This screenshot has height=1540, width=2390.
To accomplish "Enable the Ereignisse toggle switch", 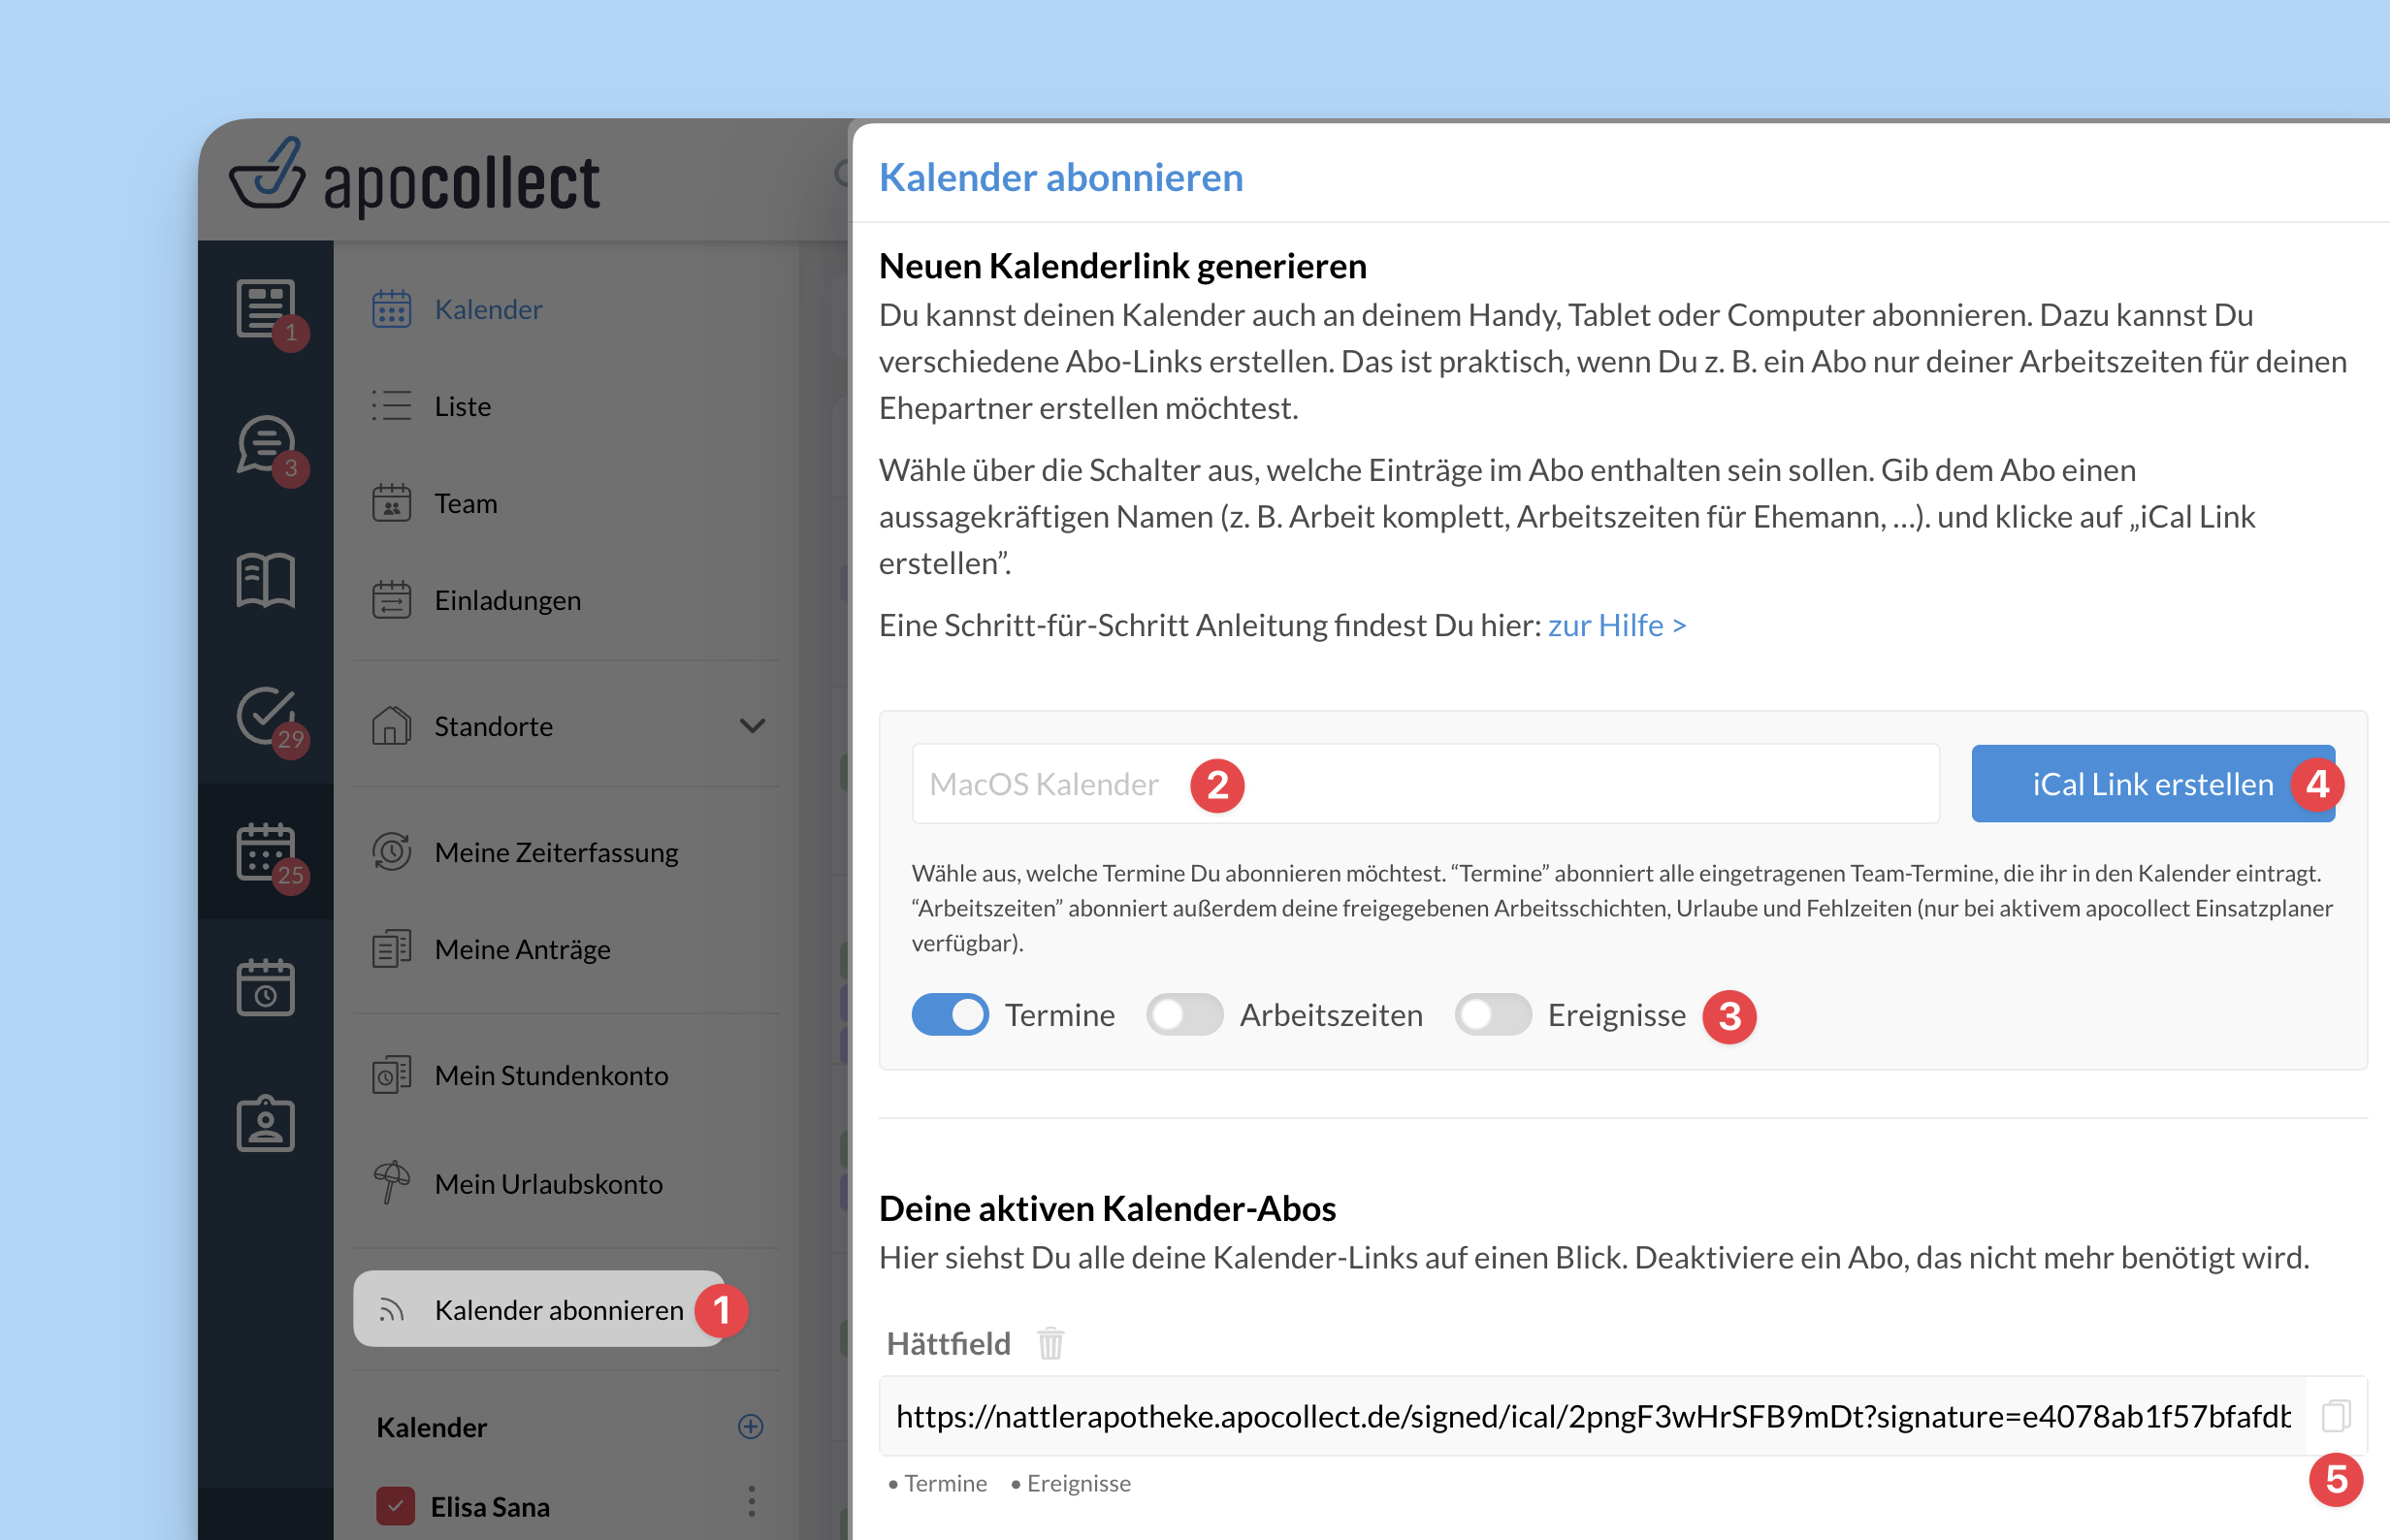I will click(x=1492, y=1015).
